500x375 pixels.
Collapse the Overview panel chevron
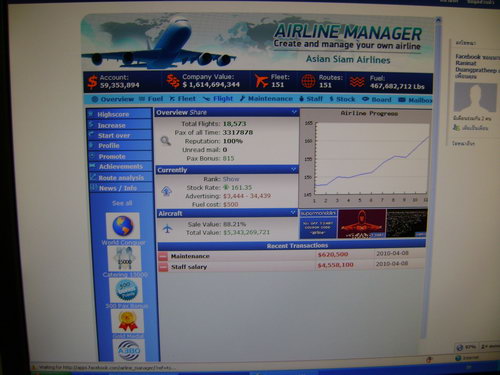(x=294, y=112)
